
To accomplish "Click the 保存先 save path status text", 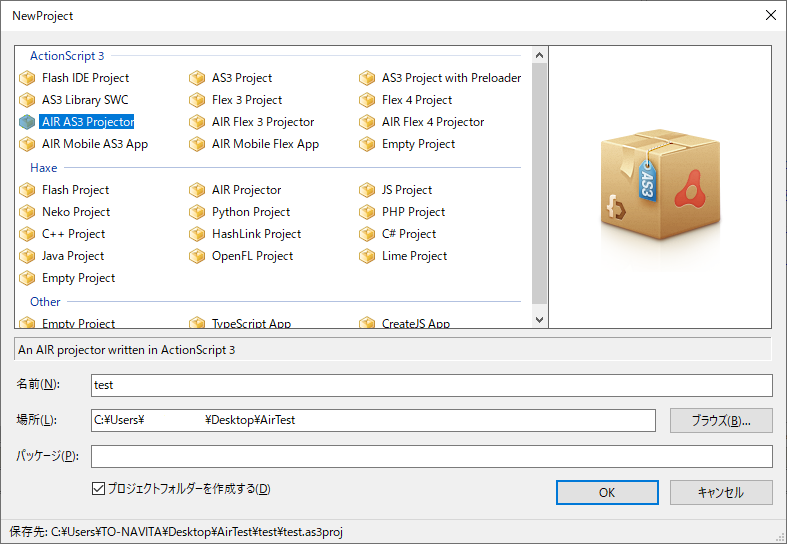I will [176, 532].
